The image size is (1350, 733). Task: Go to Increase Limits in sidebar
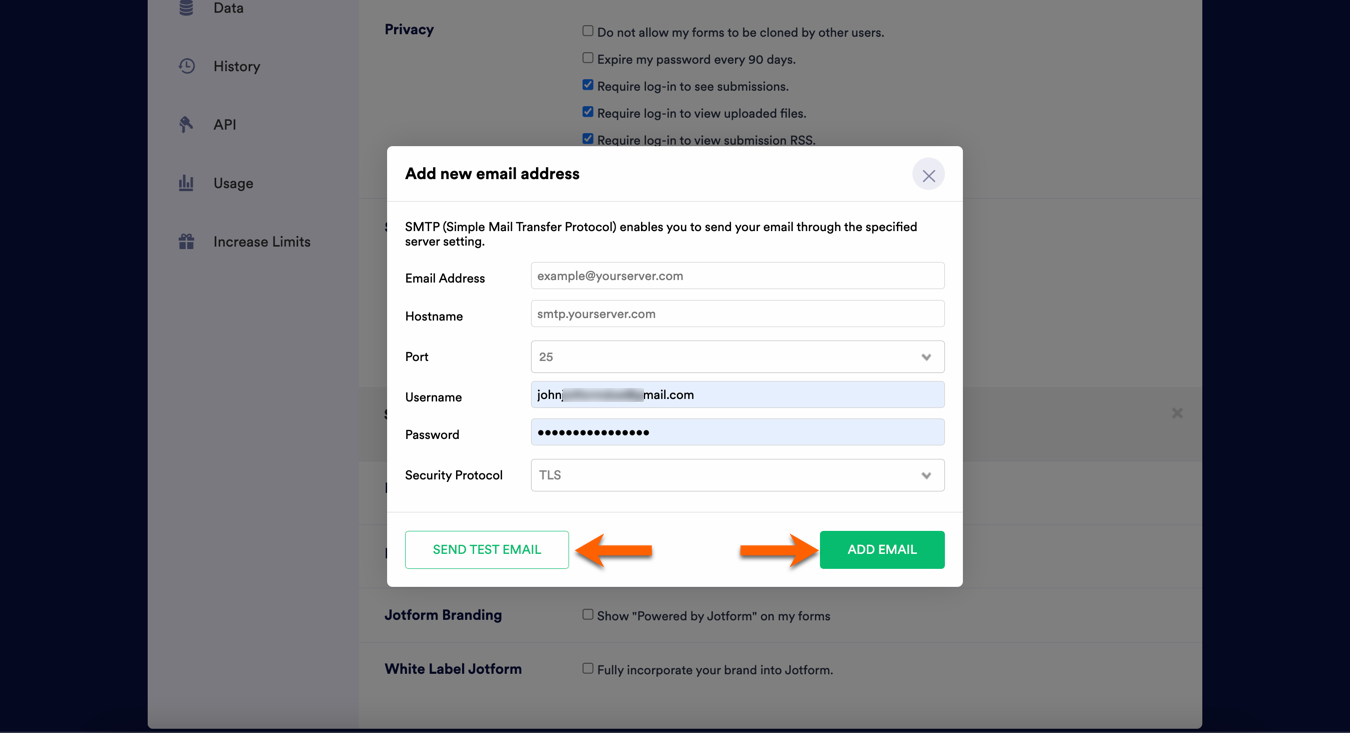261,242
